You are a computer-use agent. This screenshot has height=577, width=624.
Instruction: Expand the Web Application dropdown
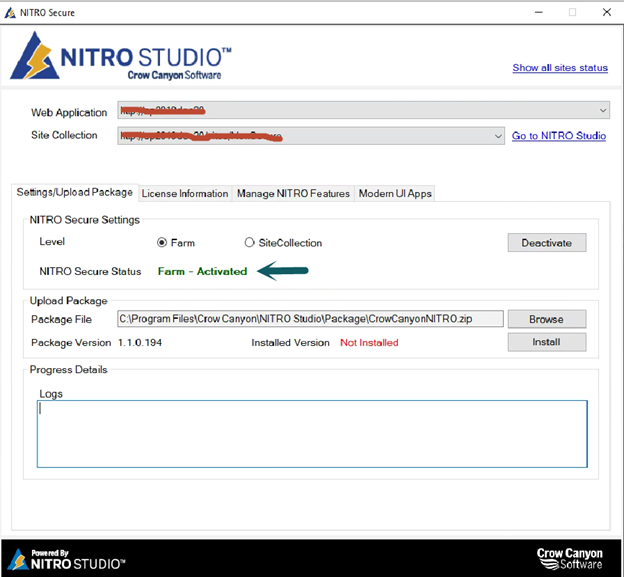603,110
